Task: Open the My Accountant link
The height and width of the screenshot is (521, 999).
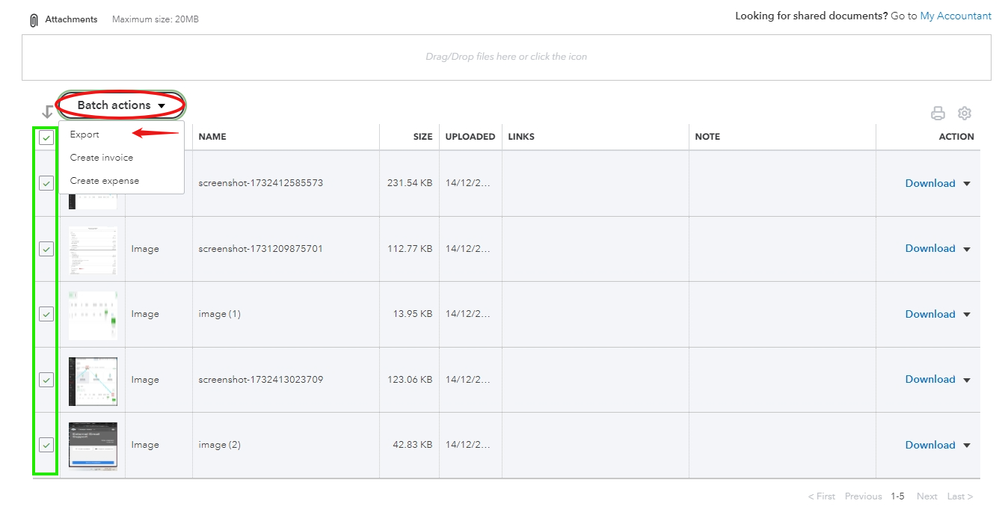Action: pyautogui.click(x=955, y=16)
